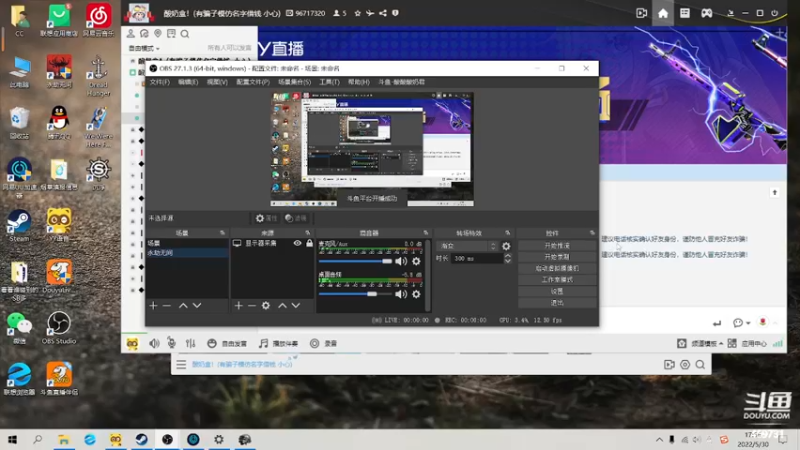Open source properties gear in sources panel
This screenshot has width=800, height=450.
(266, 305)
